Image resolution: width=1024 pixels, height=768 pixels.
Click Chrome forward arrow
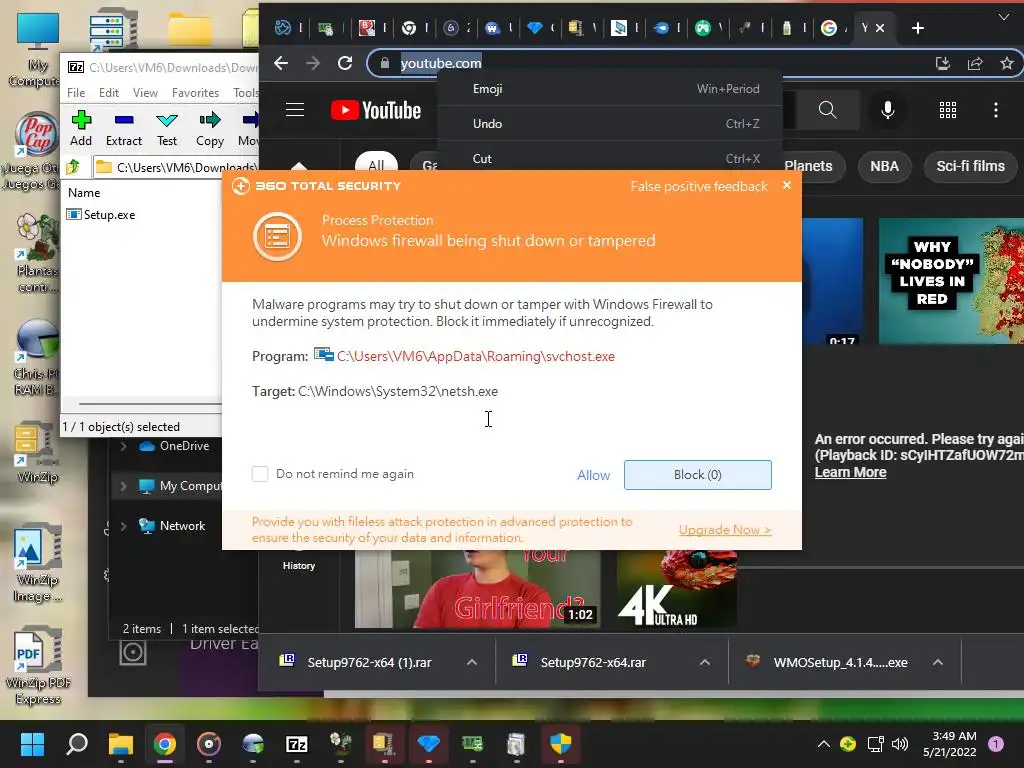(x=313, y=63)
